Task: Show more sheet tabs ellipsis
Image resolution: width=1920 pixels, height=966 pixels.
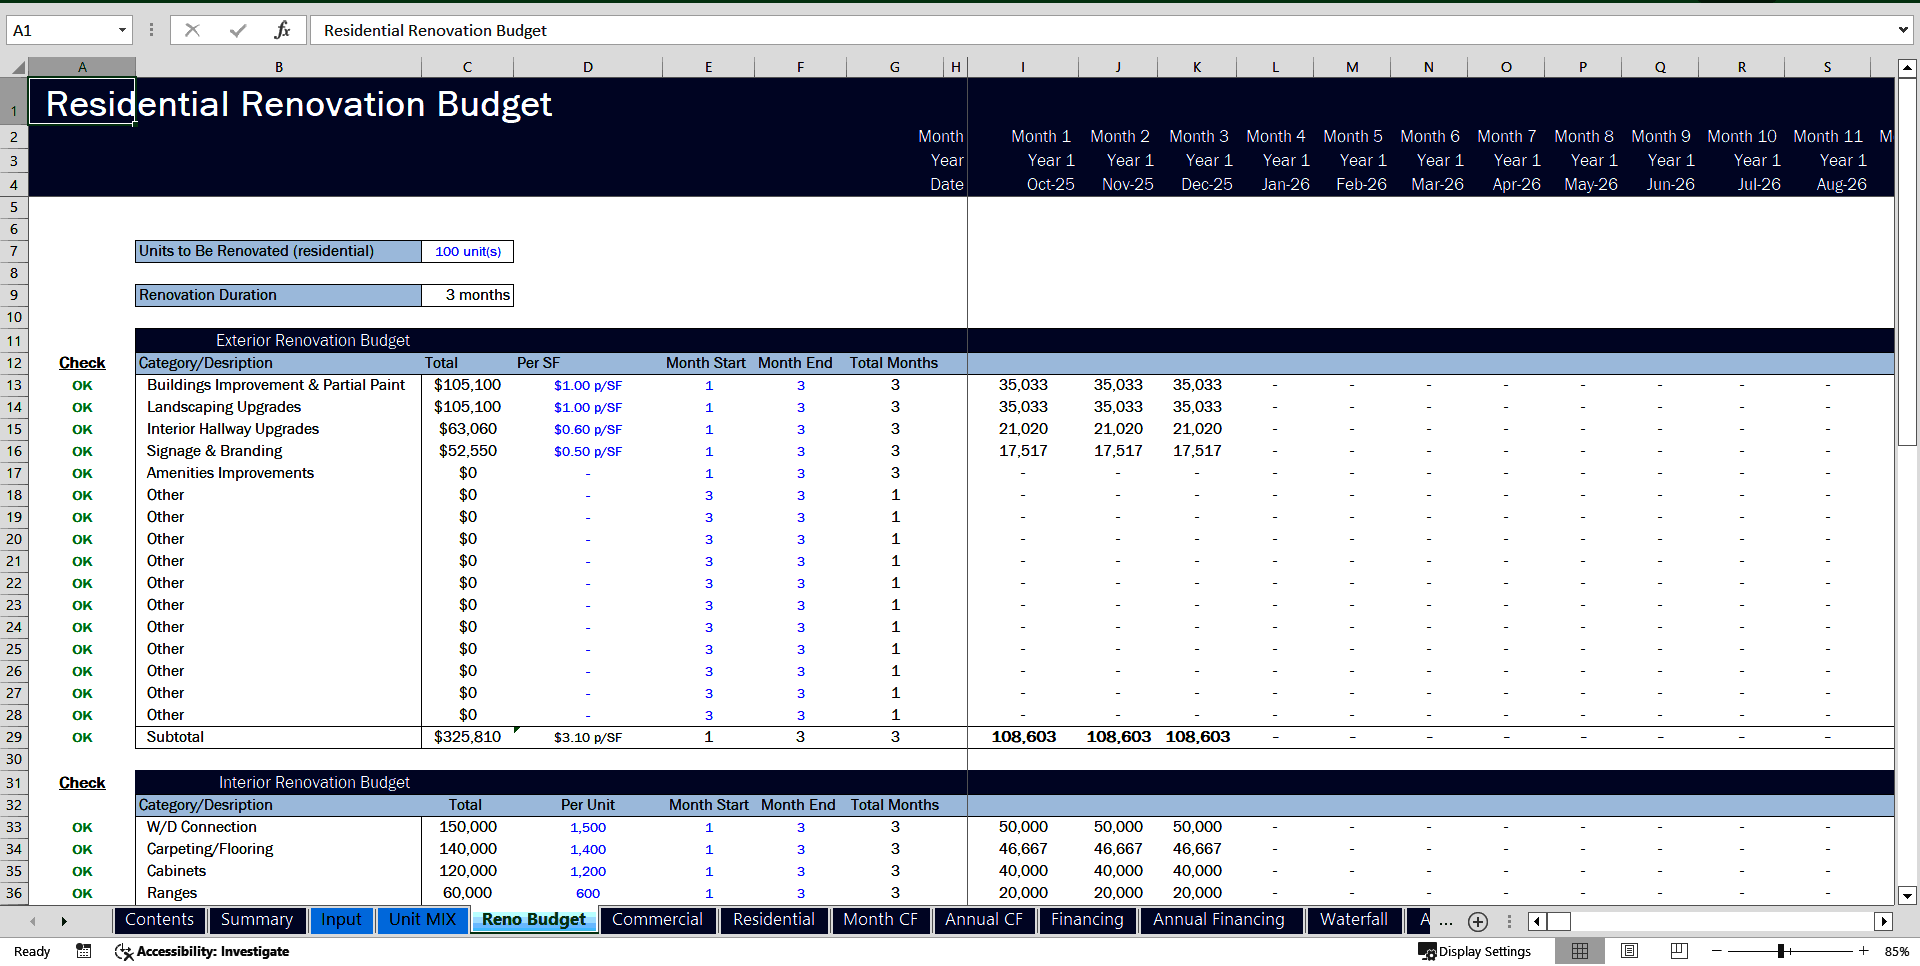Action: coord(1445,921)
